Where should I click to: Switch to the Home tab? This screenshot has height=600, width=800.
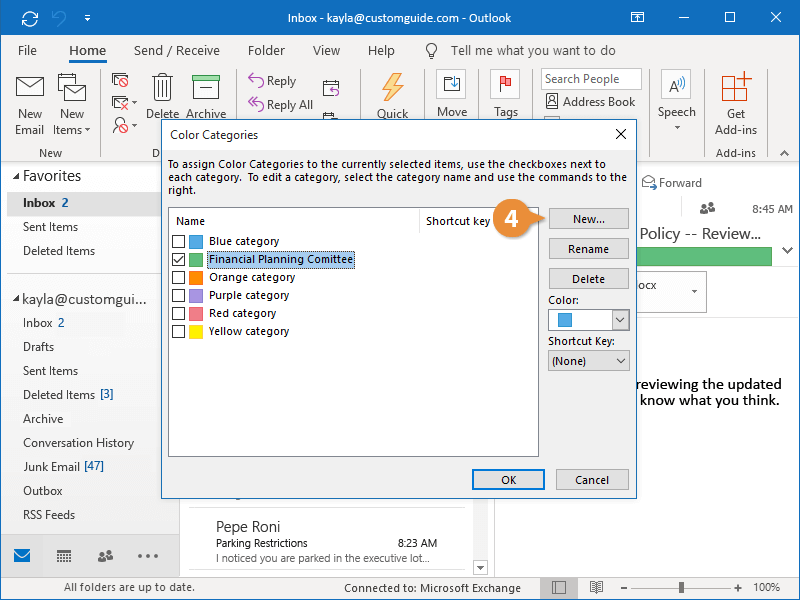[x=88, y=51]
